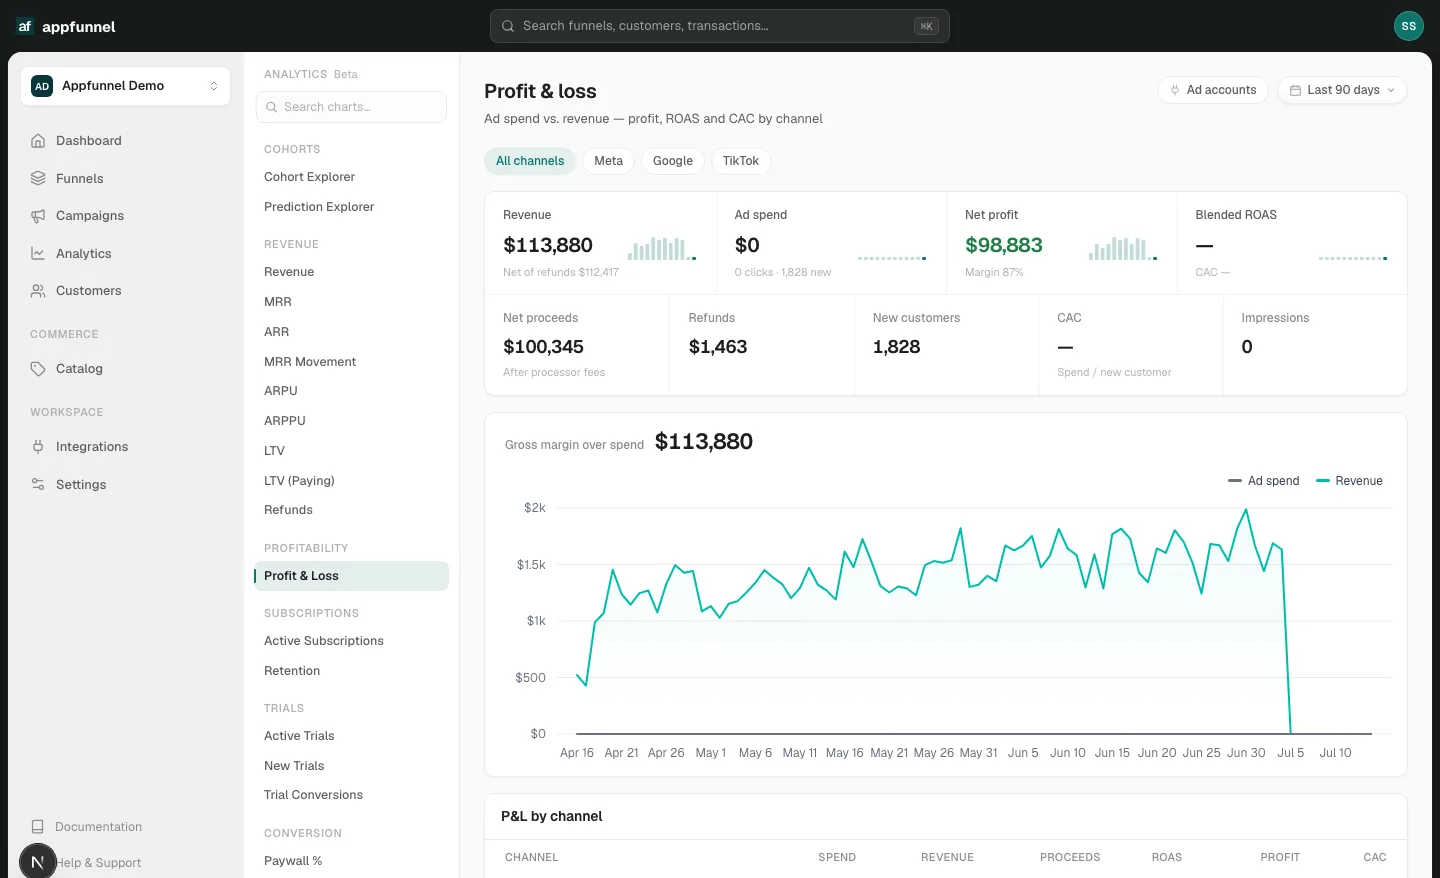Viewport: 1440px width, 878px height.
Task: Open the Documentation link
Action: (98, 827)
